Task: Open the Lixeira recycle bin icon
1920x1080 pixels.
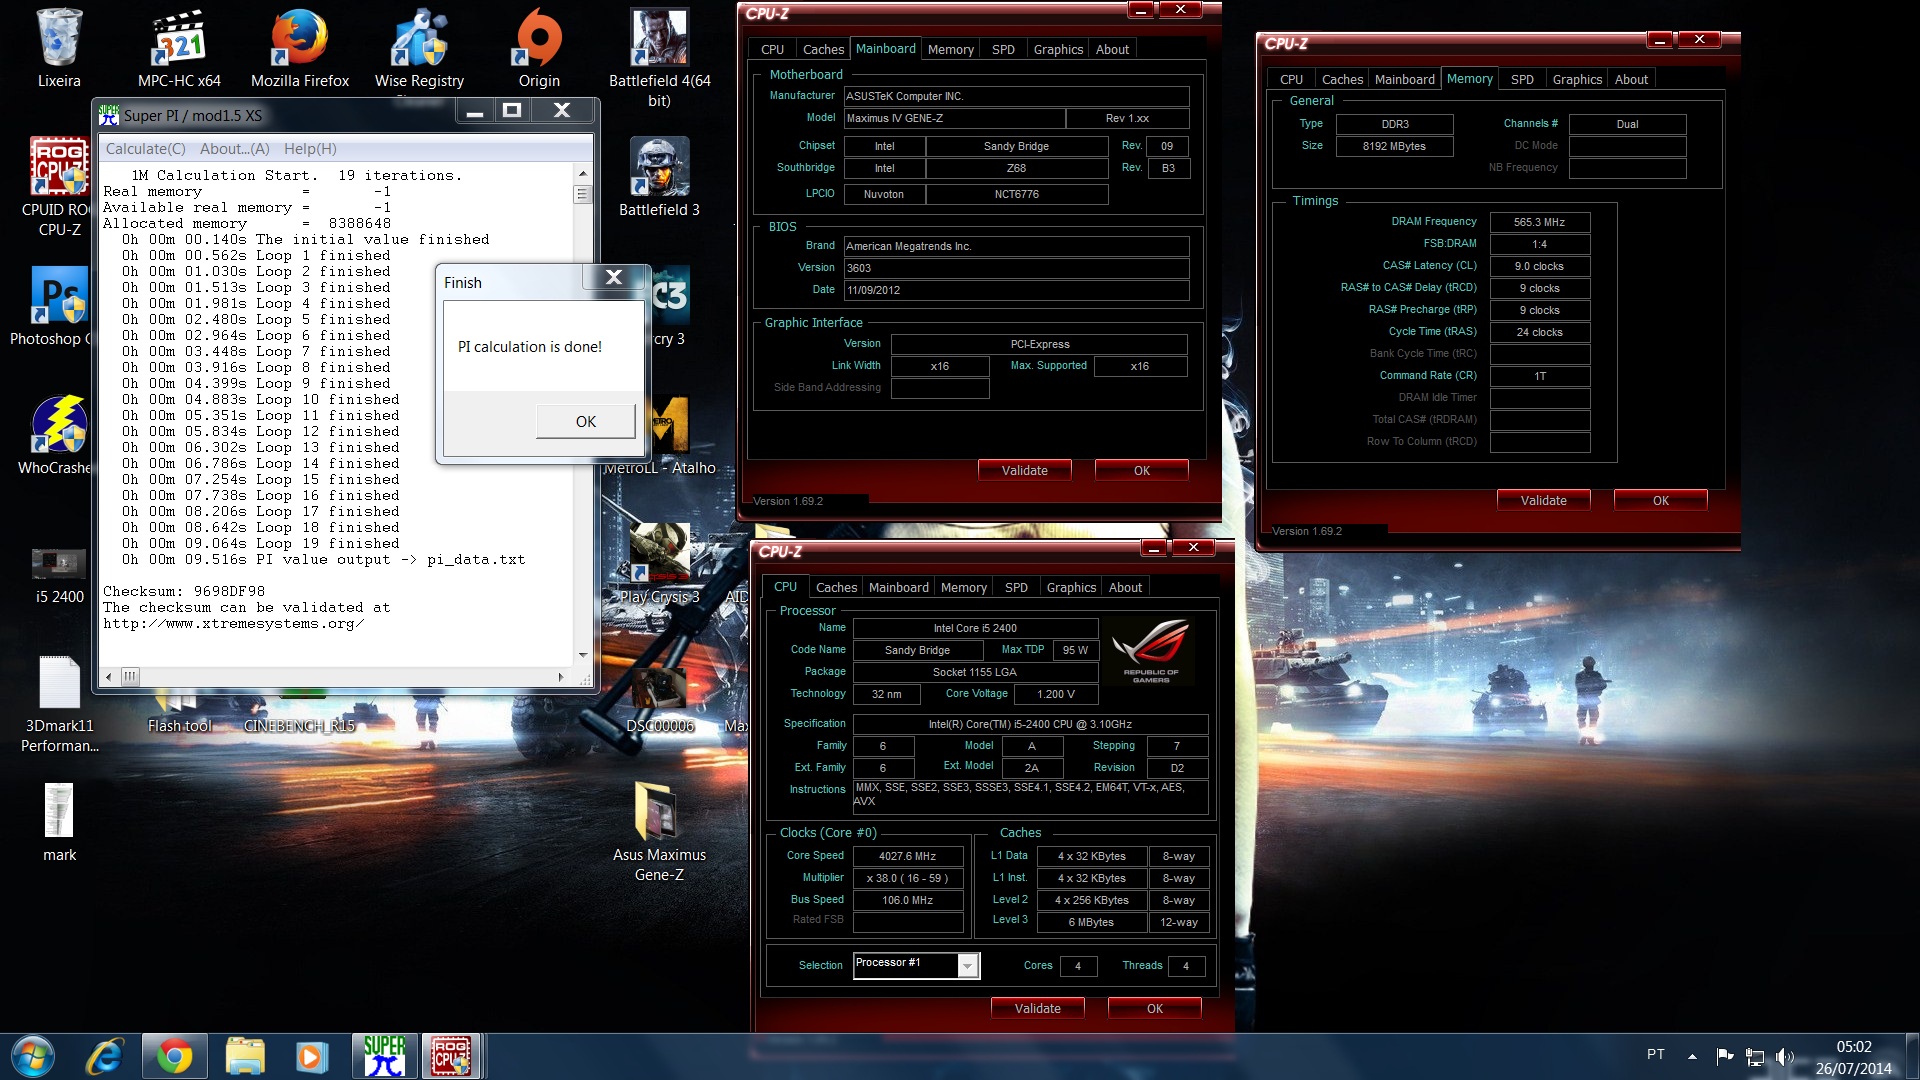Action: (59, 48)
